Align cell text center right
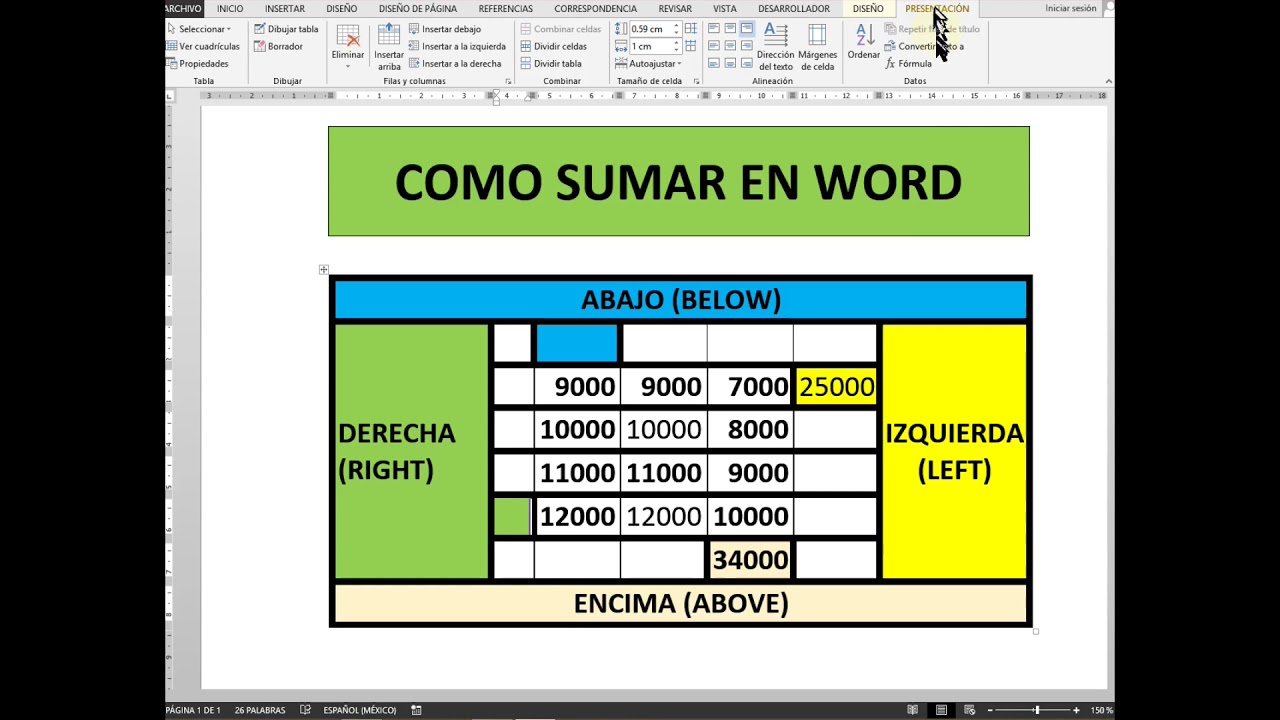The width and height of the screenshot is (1280, 720). pos(746,46)
